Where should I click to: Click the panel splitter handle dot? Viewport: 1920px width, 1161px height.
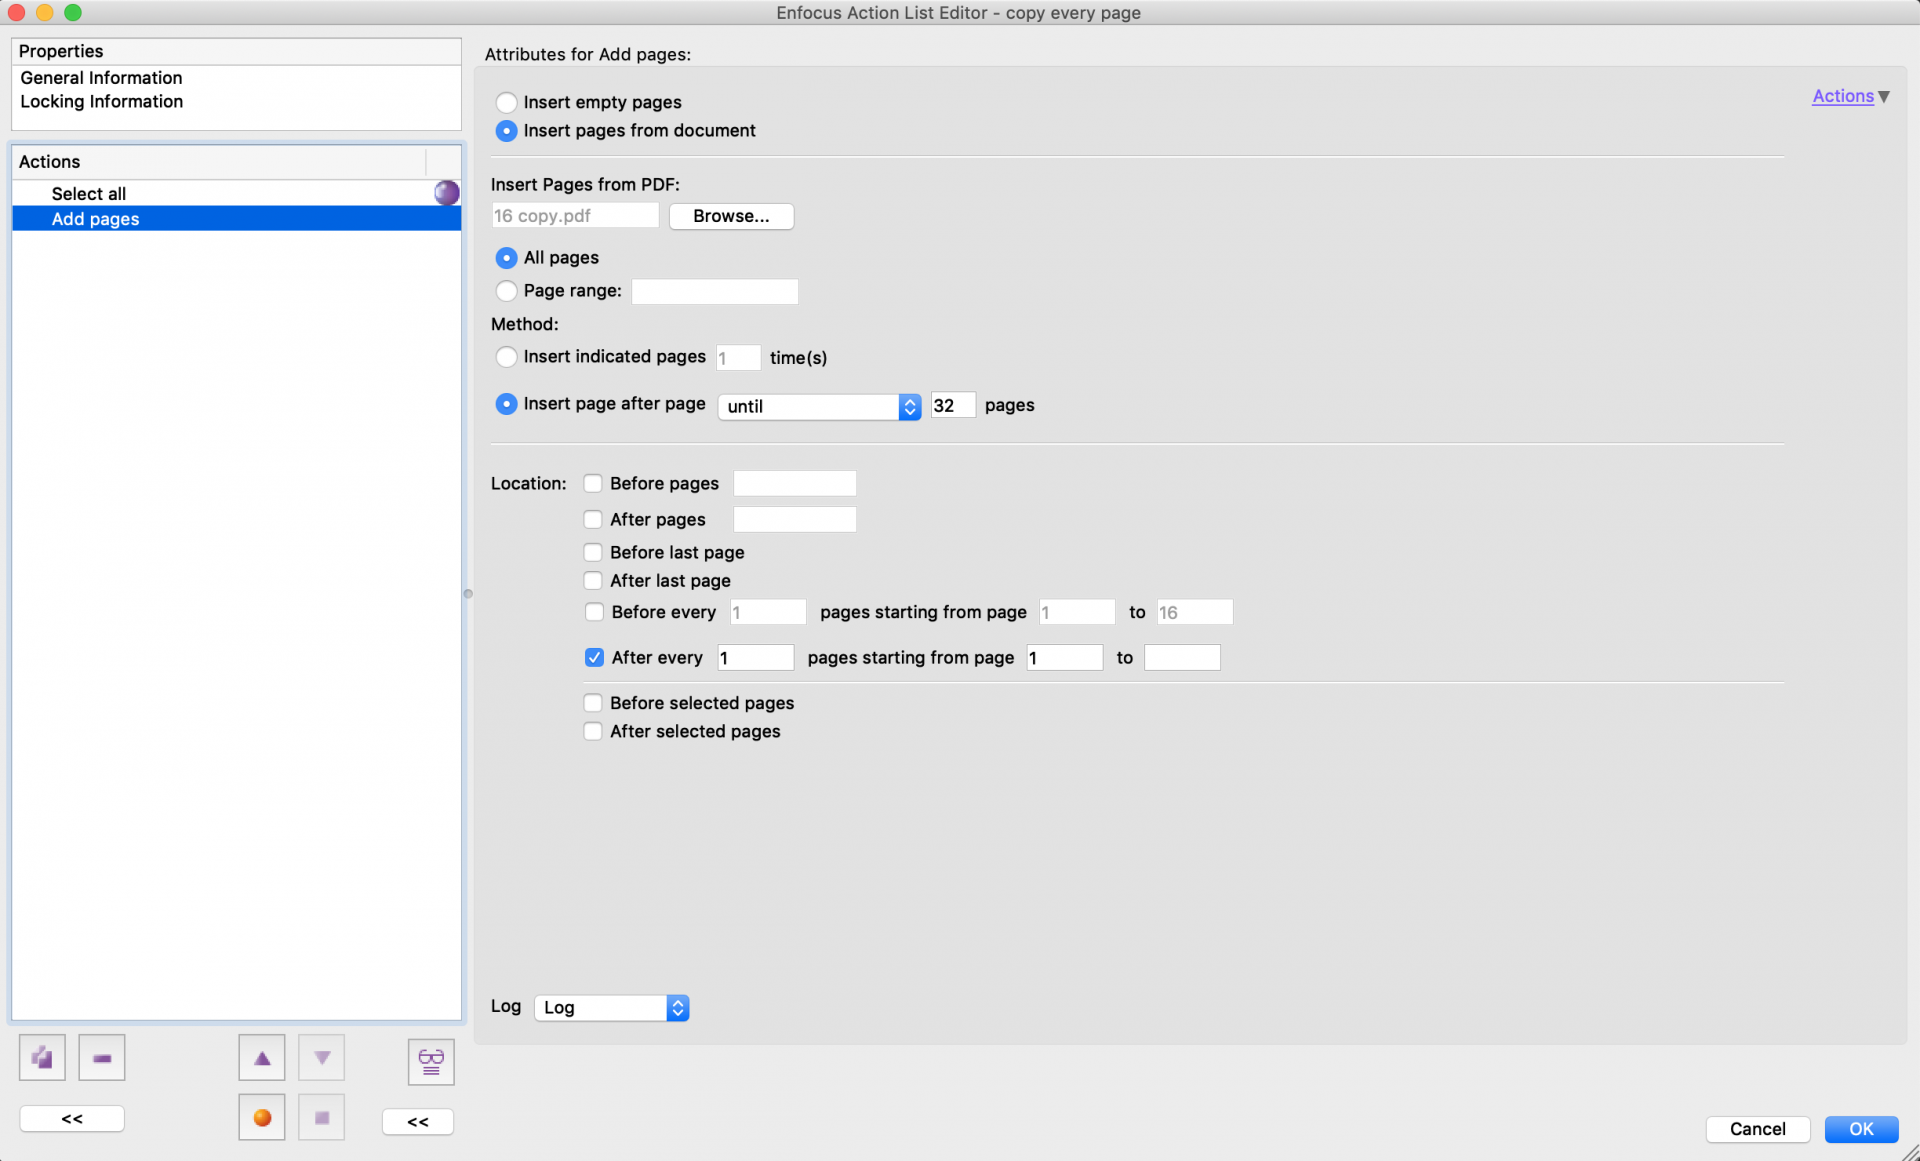point(468,594)
